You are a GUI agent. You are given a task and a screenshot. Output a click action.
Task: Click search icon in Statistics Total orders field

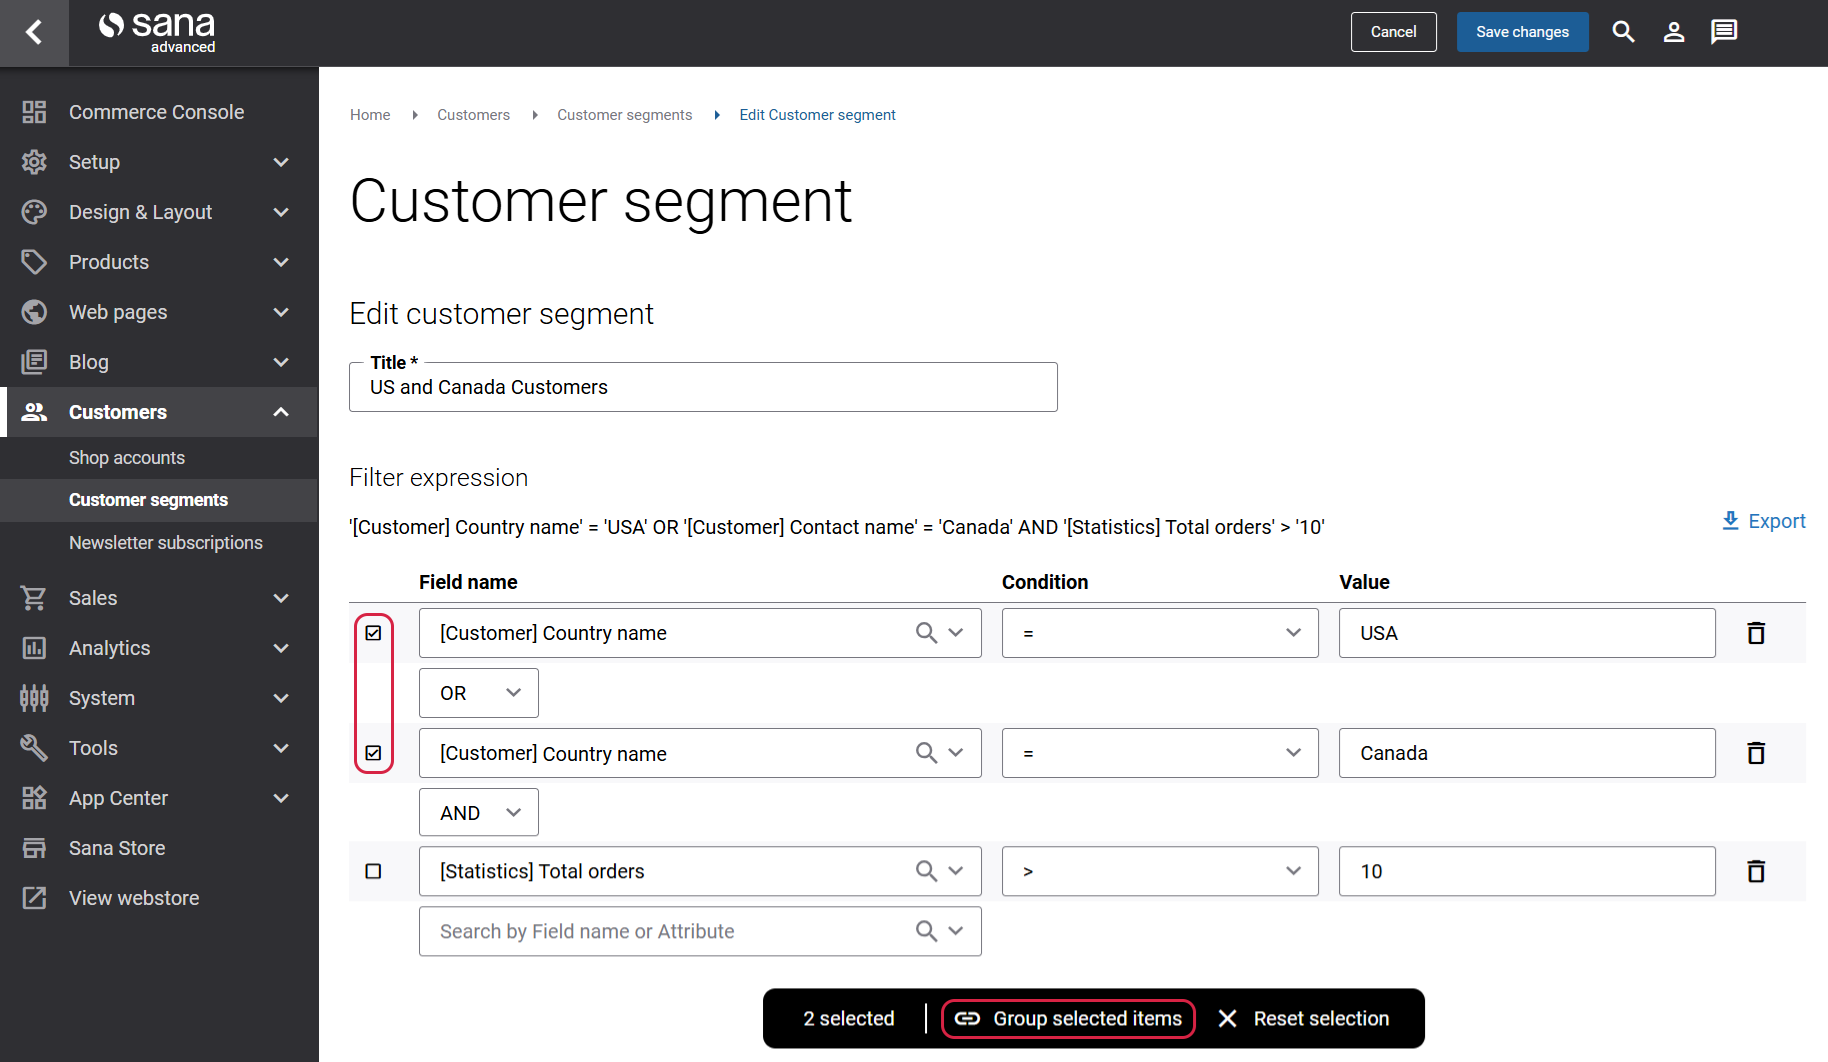tap(926, 871)
